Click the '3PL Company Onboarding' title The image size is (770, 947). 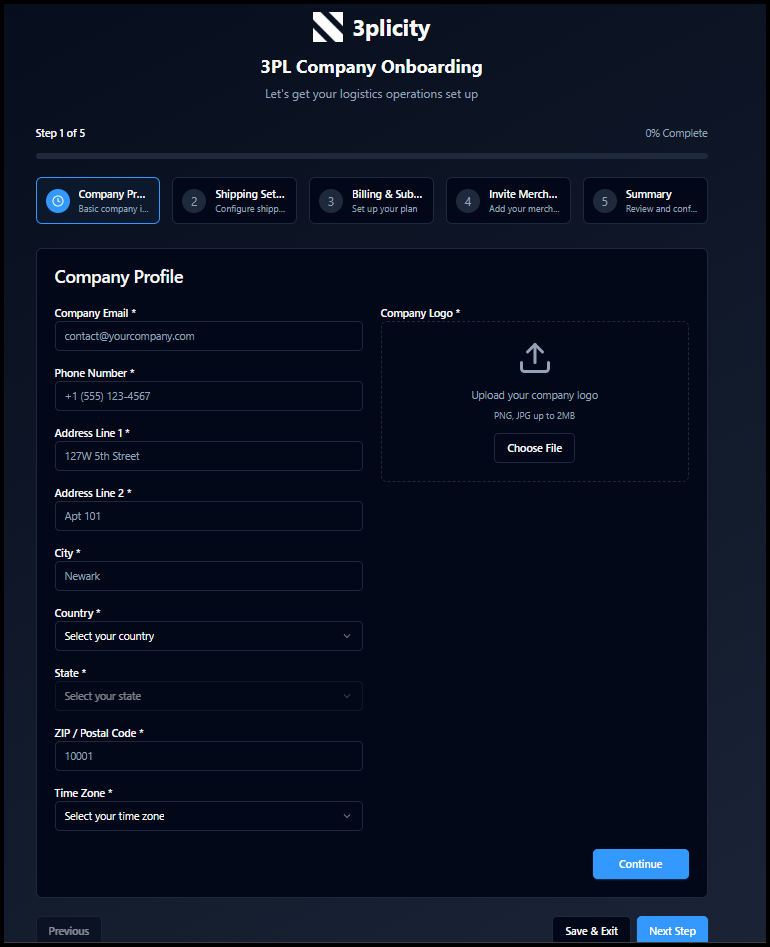pyautogui.click(x=371, y=66)
